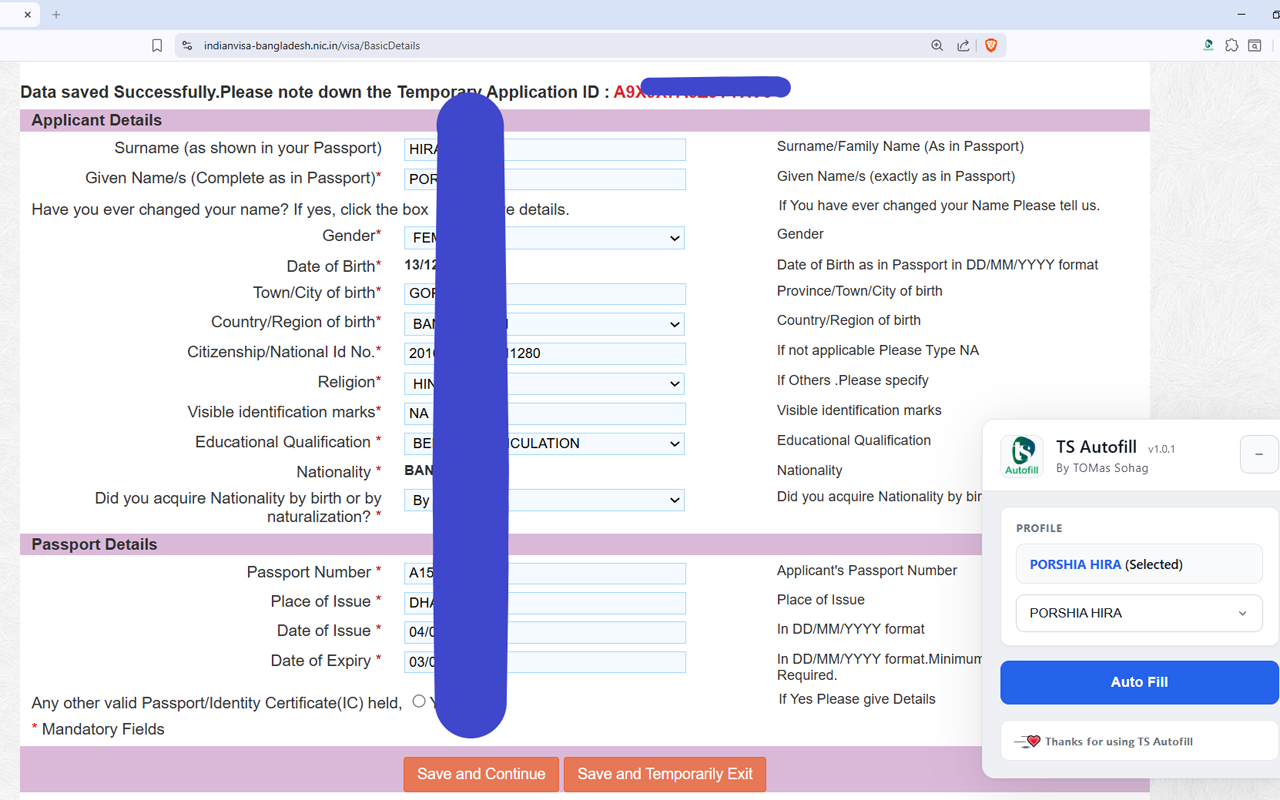The image size is (1280, 800).
Task: Click the Town/City of birth field
Action: coord(545,294)
